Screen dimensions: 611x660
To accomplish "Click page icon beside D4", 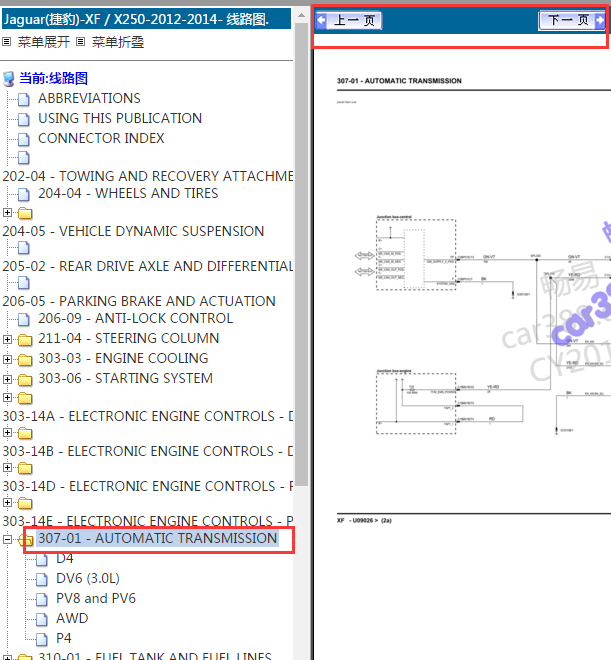I will click(42, 559).
